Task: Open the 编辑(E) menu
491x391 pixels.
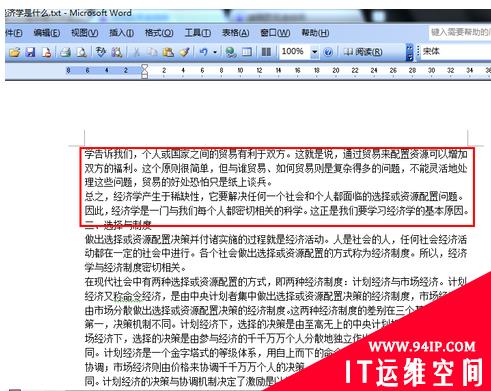Action: [x=47, y=33]
